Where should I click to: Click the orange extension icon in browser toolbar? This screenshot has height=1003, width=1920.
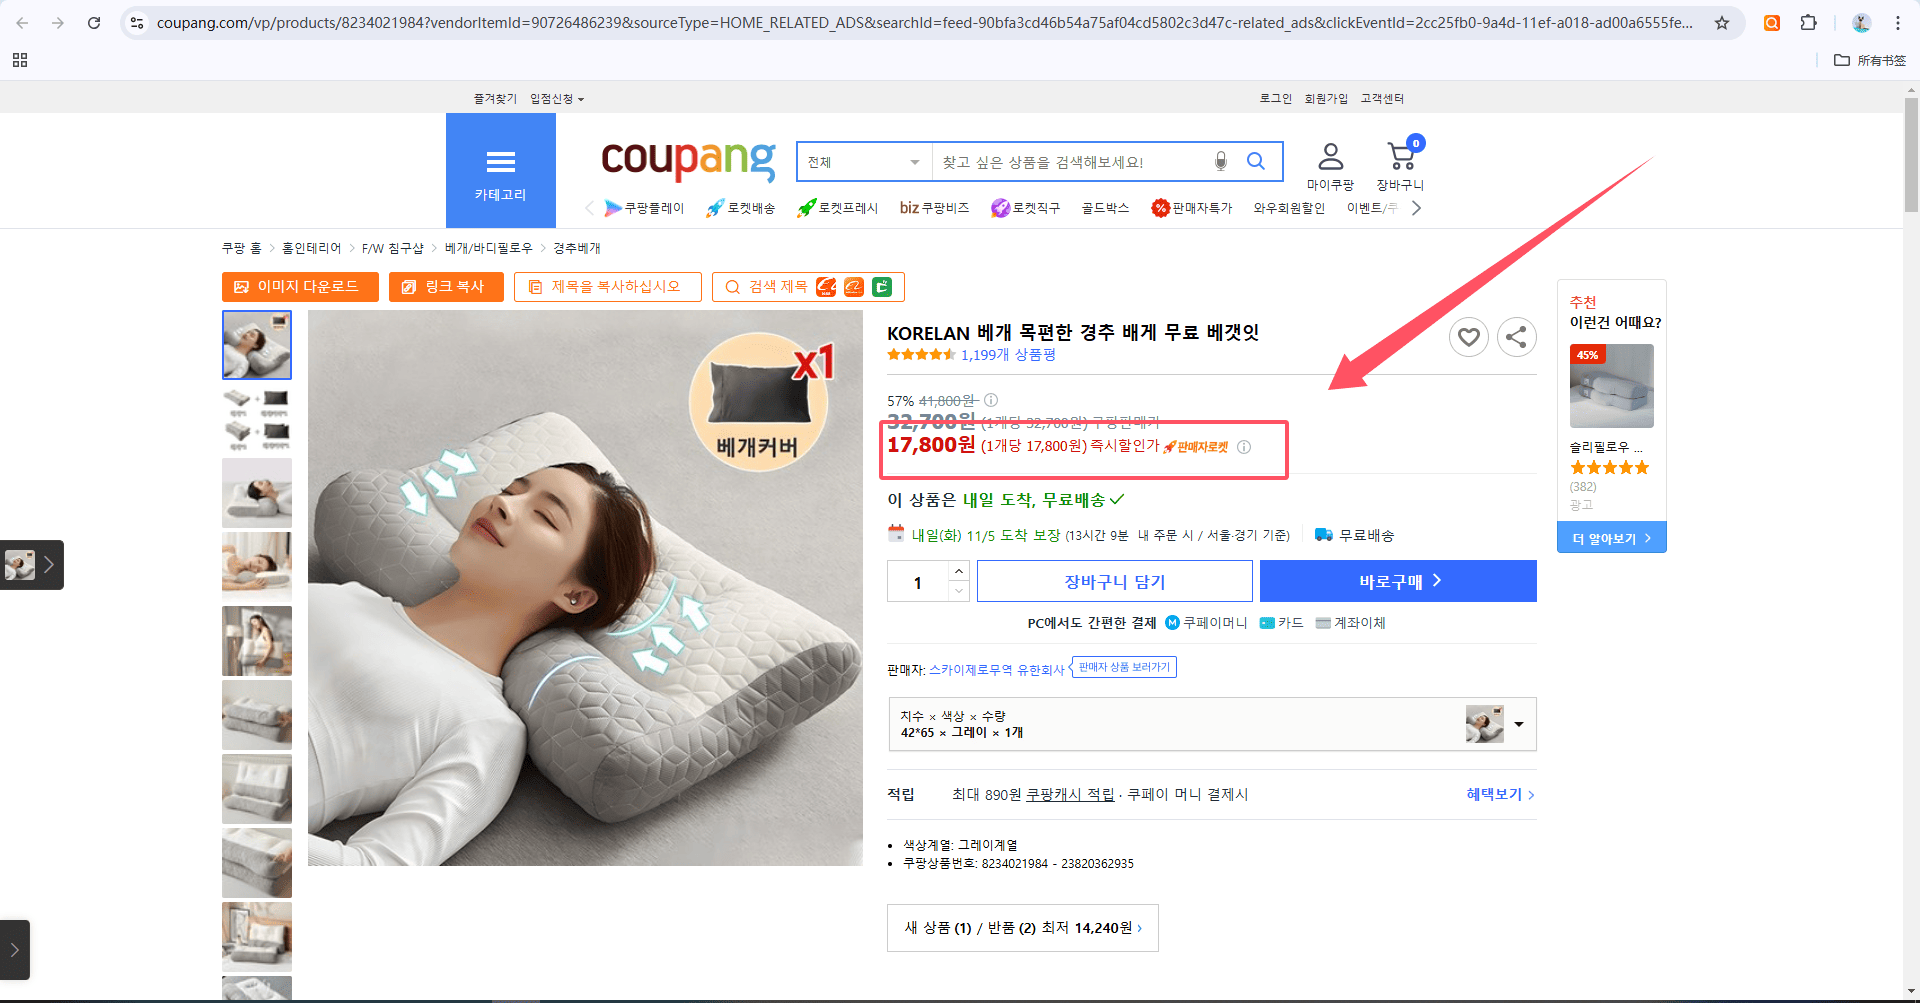tap(1772, 23)
